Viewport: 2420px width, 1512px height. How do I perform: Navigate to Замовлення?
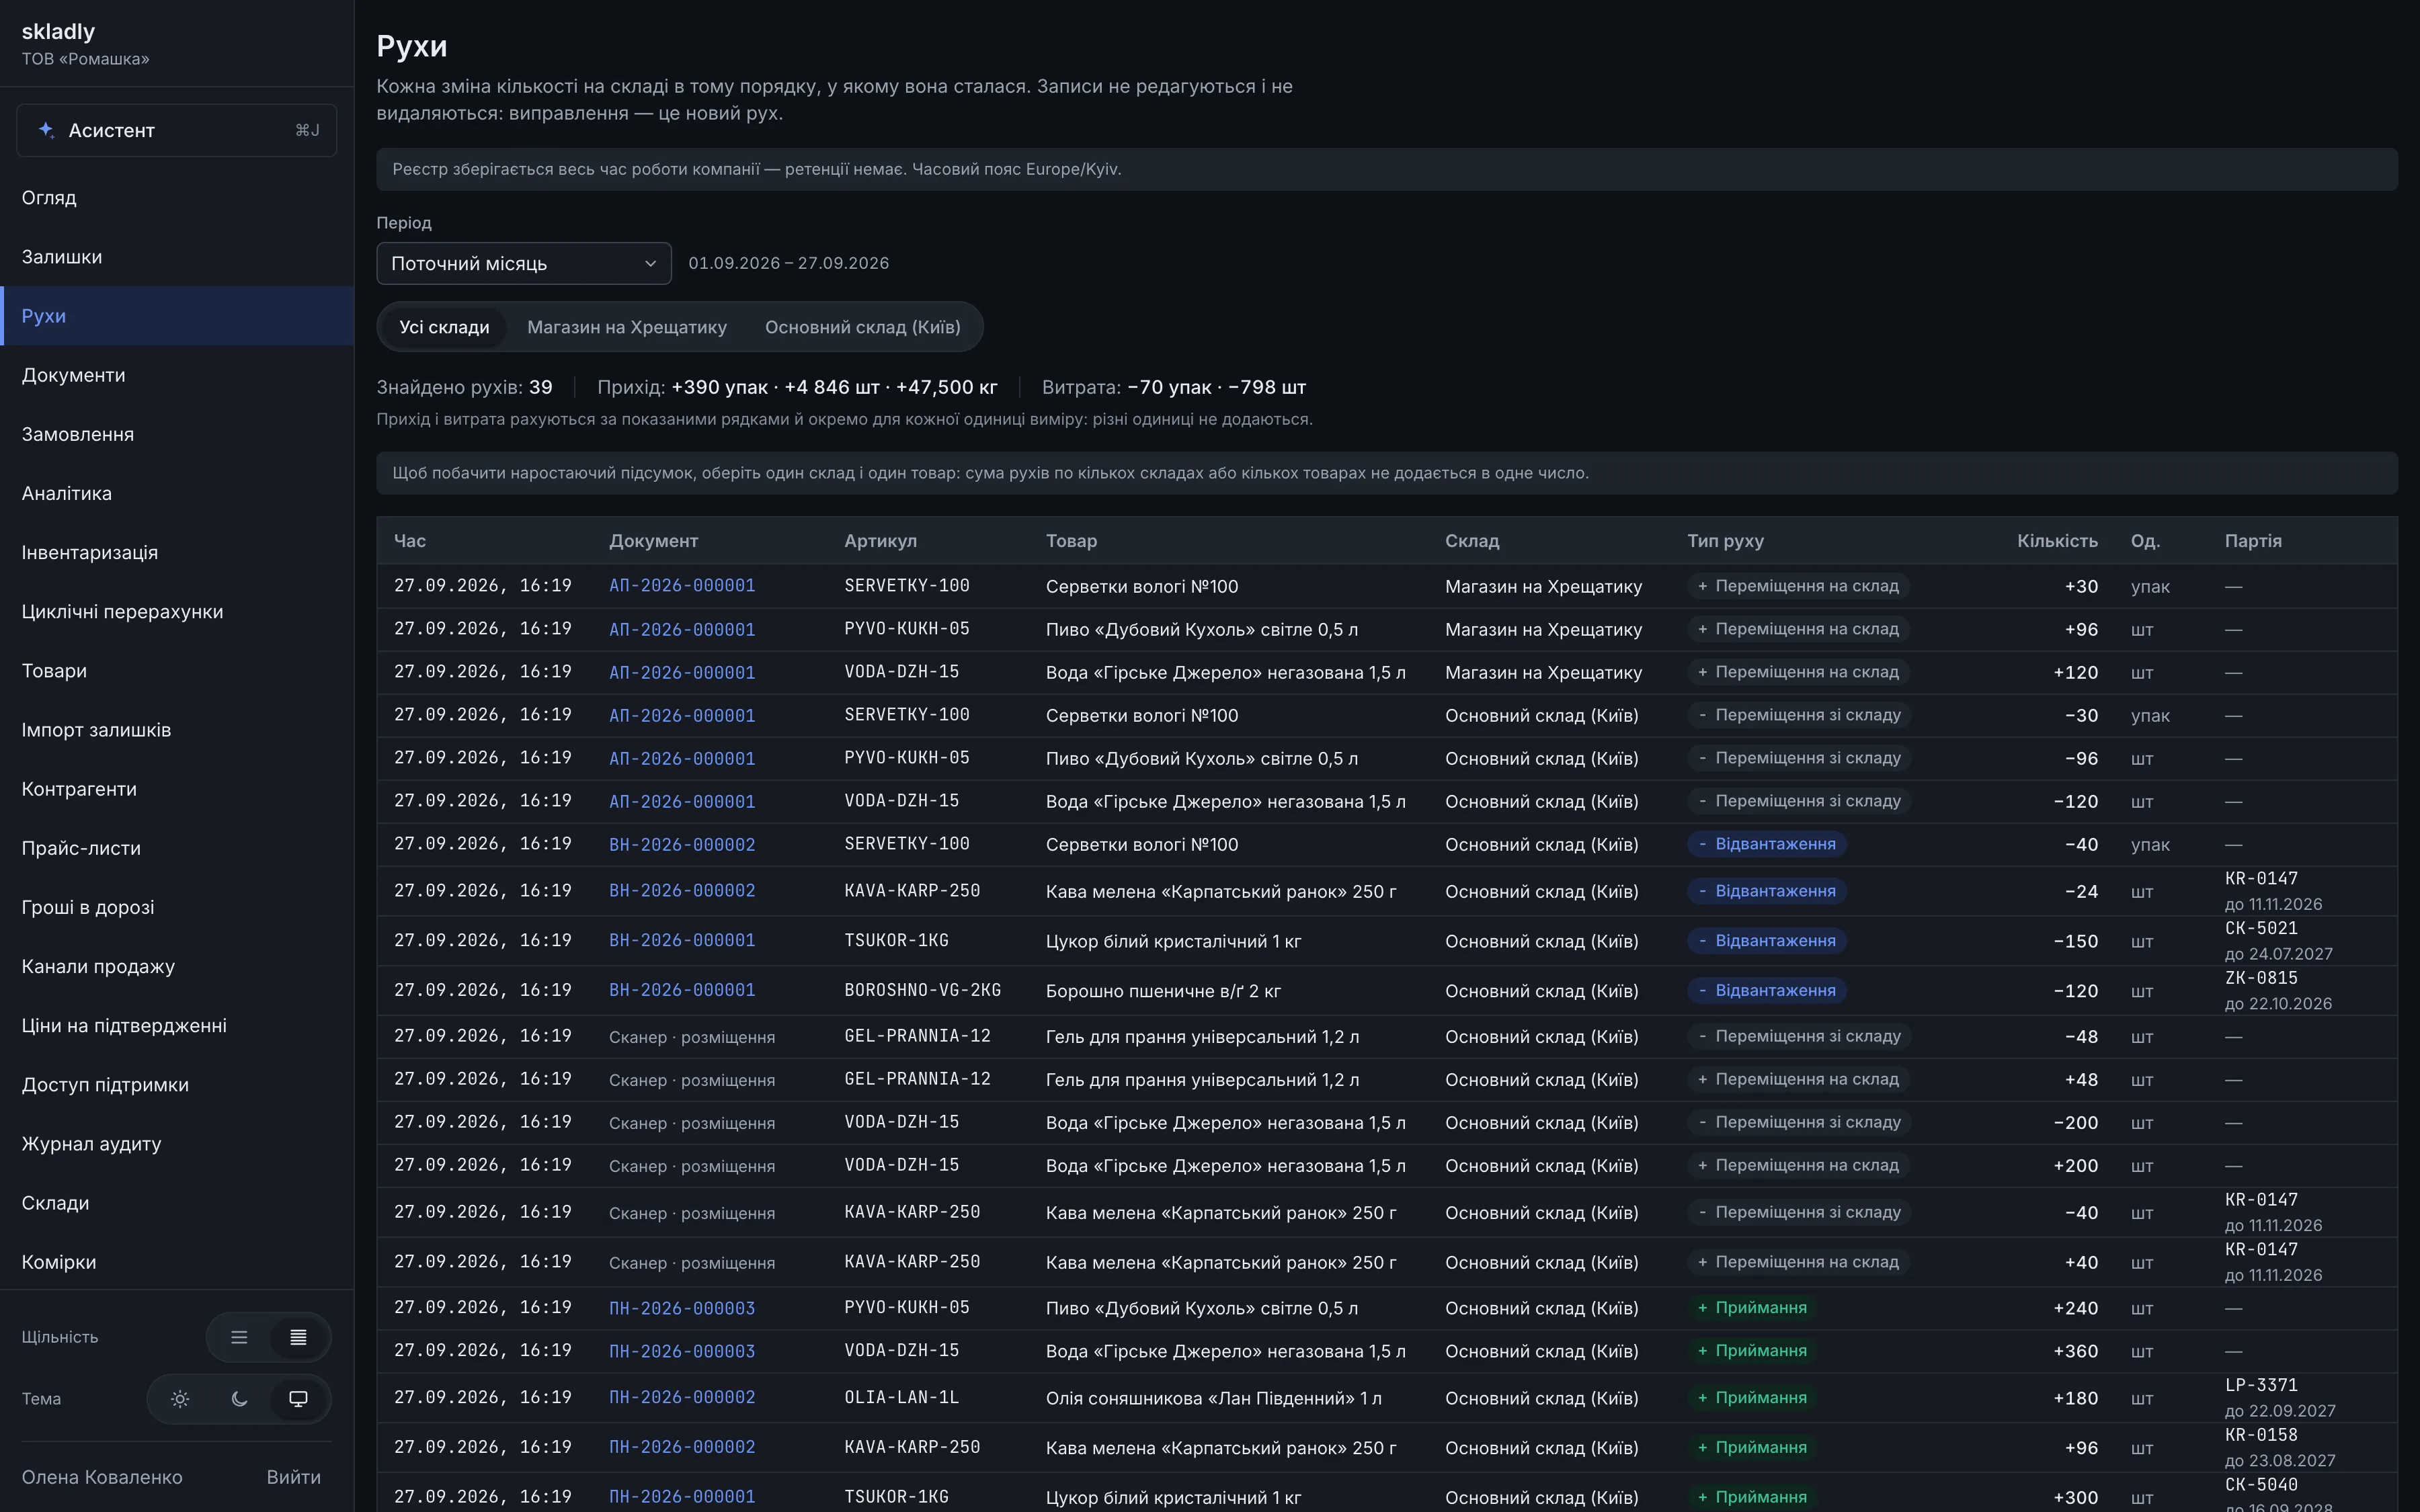coord(177,434)
